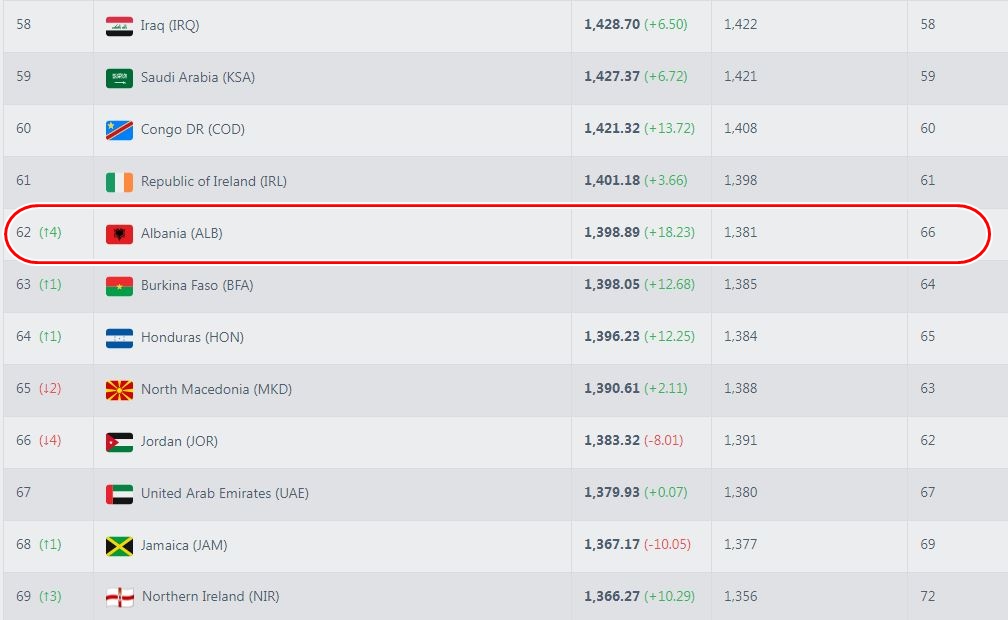Click the Iraq flag icon
The width and height of the screenshot is (1008, 620).
119,26
